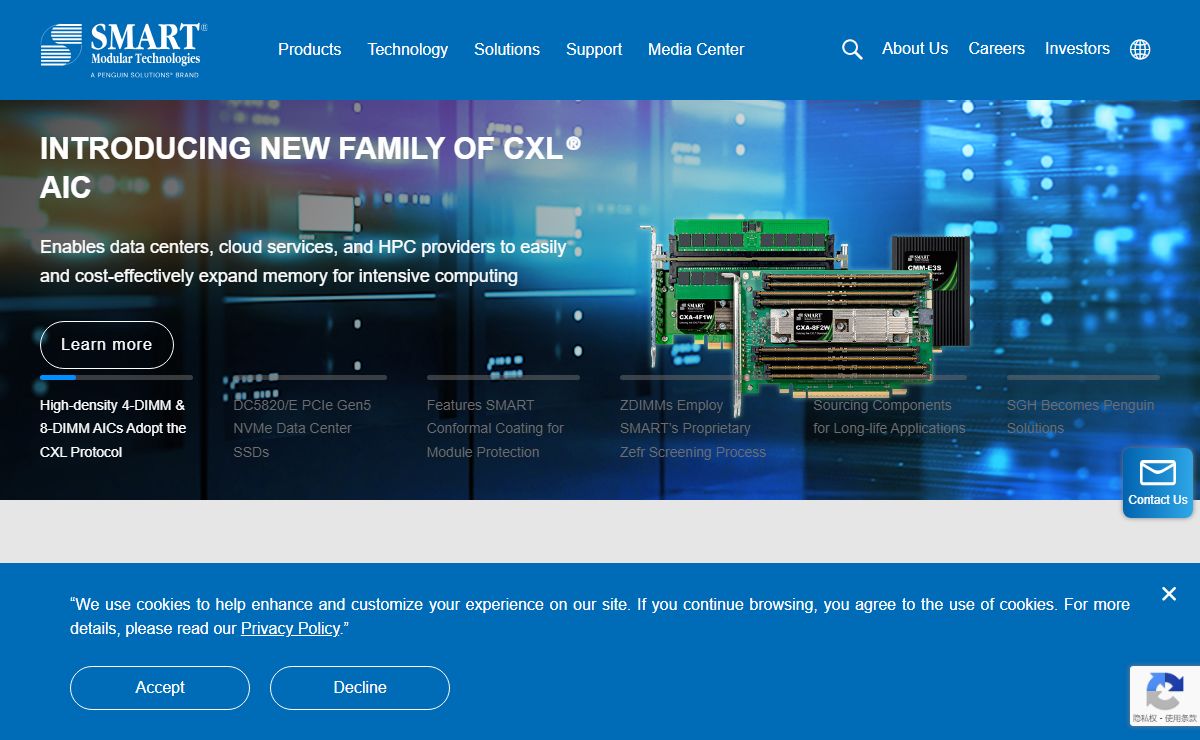Open the Technology menu
This screenshot has height=740, width=1200.
407,49
